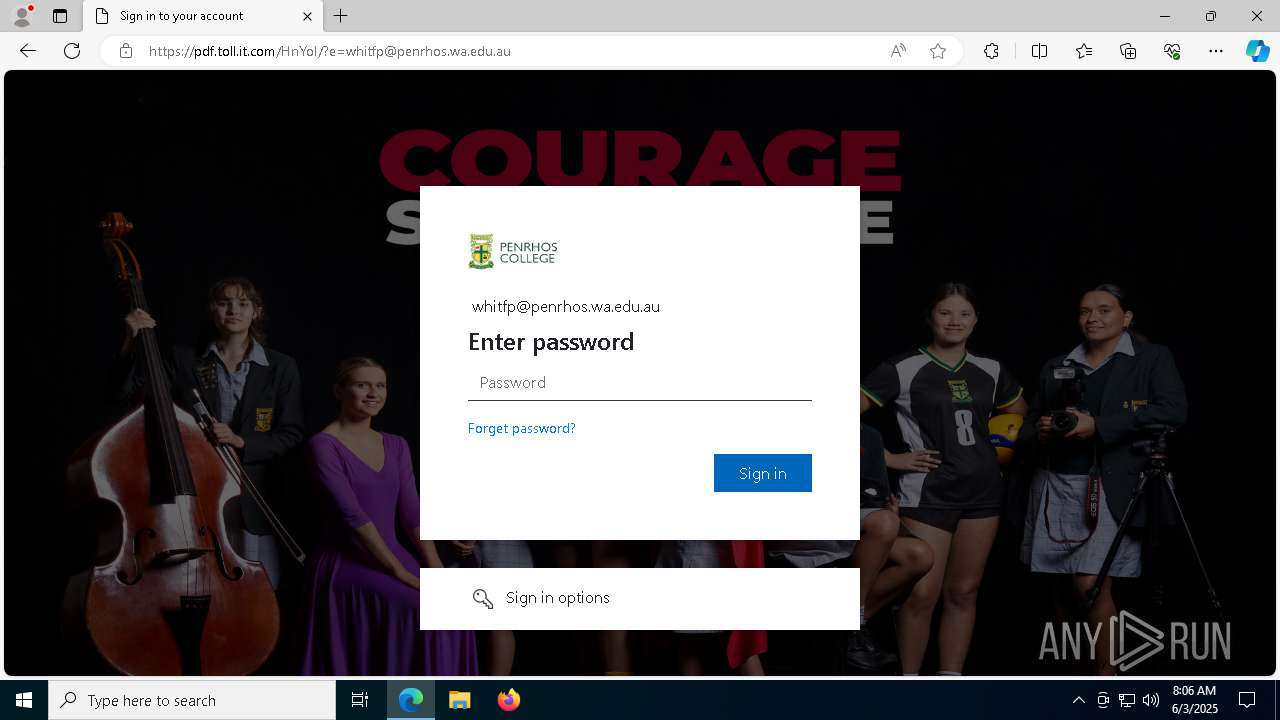Close the 'Sign in to your account' tab
Screen dimensions: 1280x720
coord(307,16)
